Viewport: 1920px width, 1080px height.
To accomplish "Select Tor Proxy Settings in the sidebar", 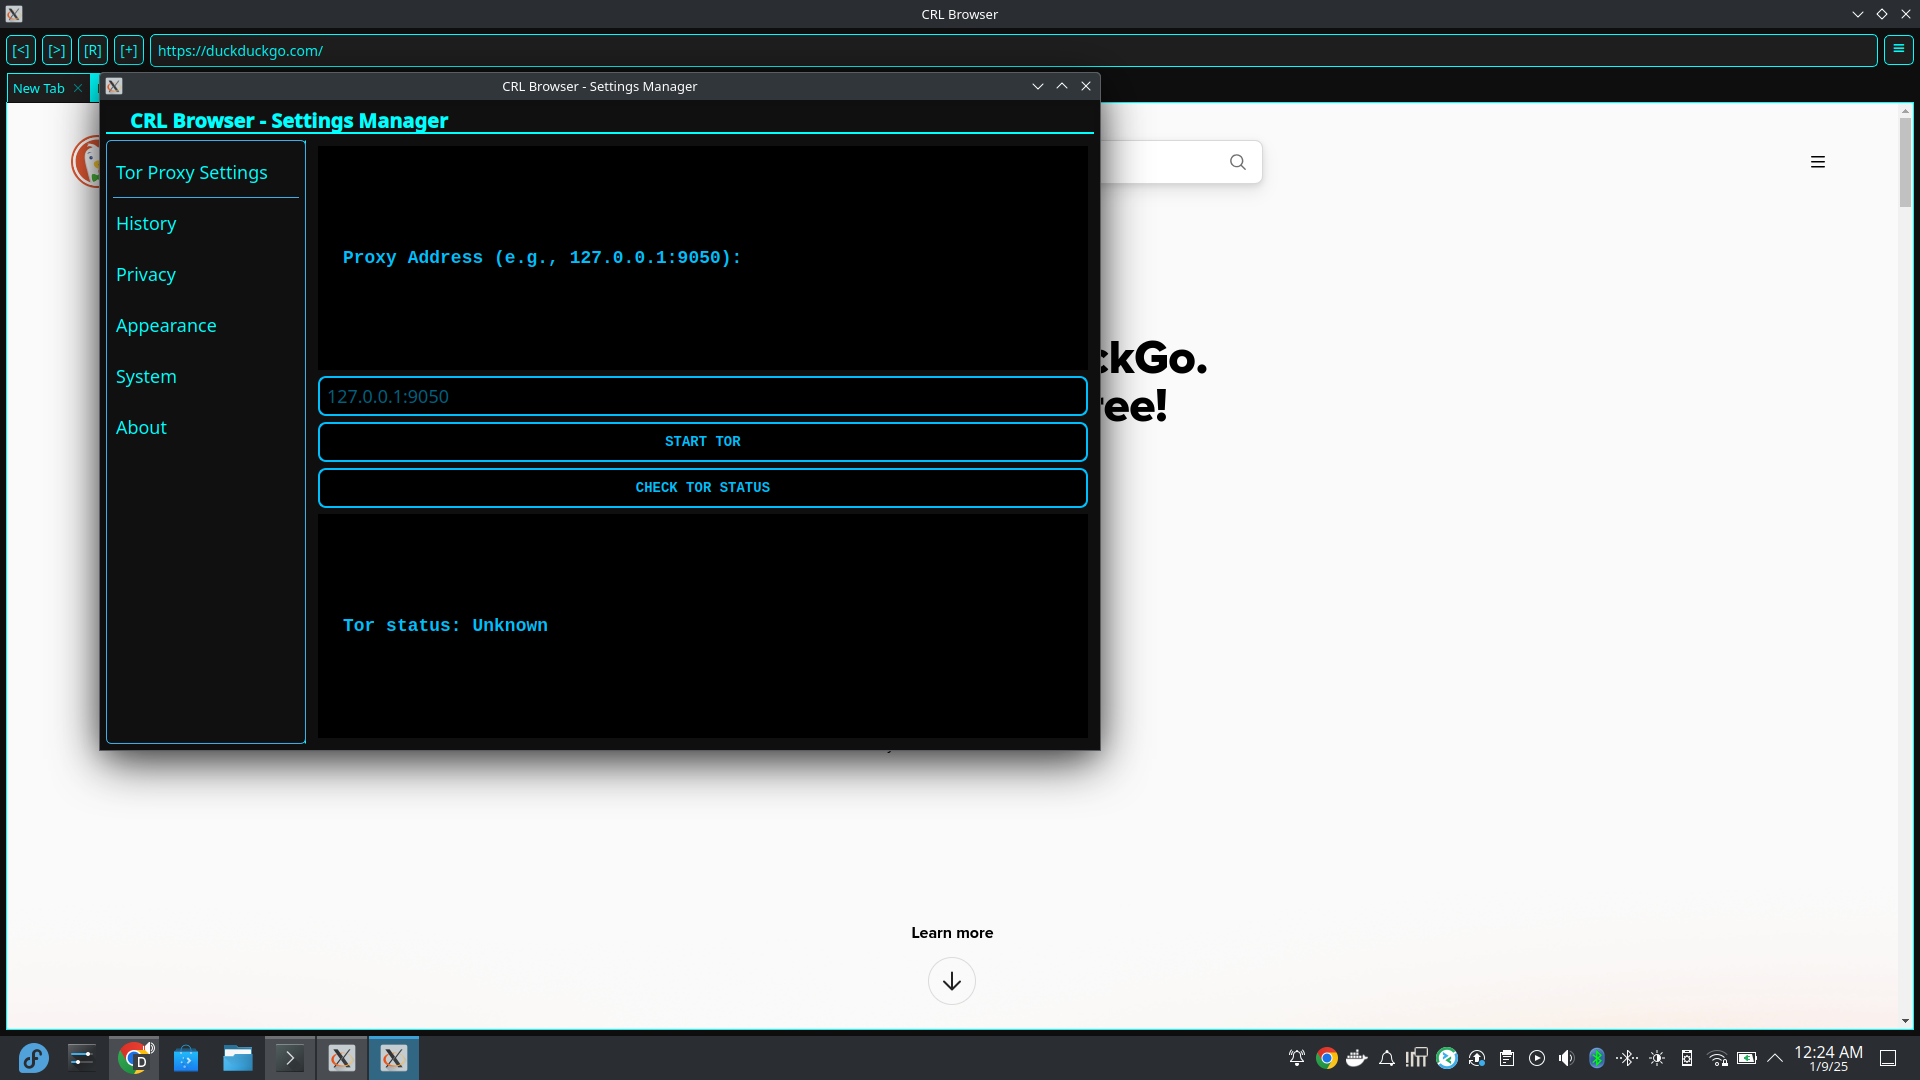I will 192,172.
